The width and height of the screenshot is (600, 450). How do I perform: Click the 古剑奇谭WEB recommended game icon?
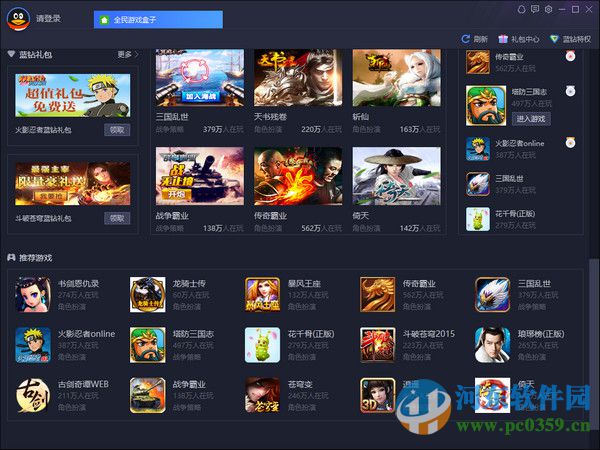[33, 395]
